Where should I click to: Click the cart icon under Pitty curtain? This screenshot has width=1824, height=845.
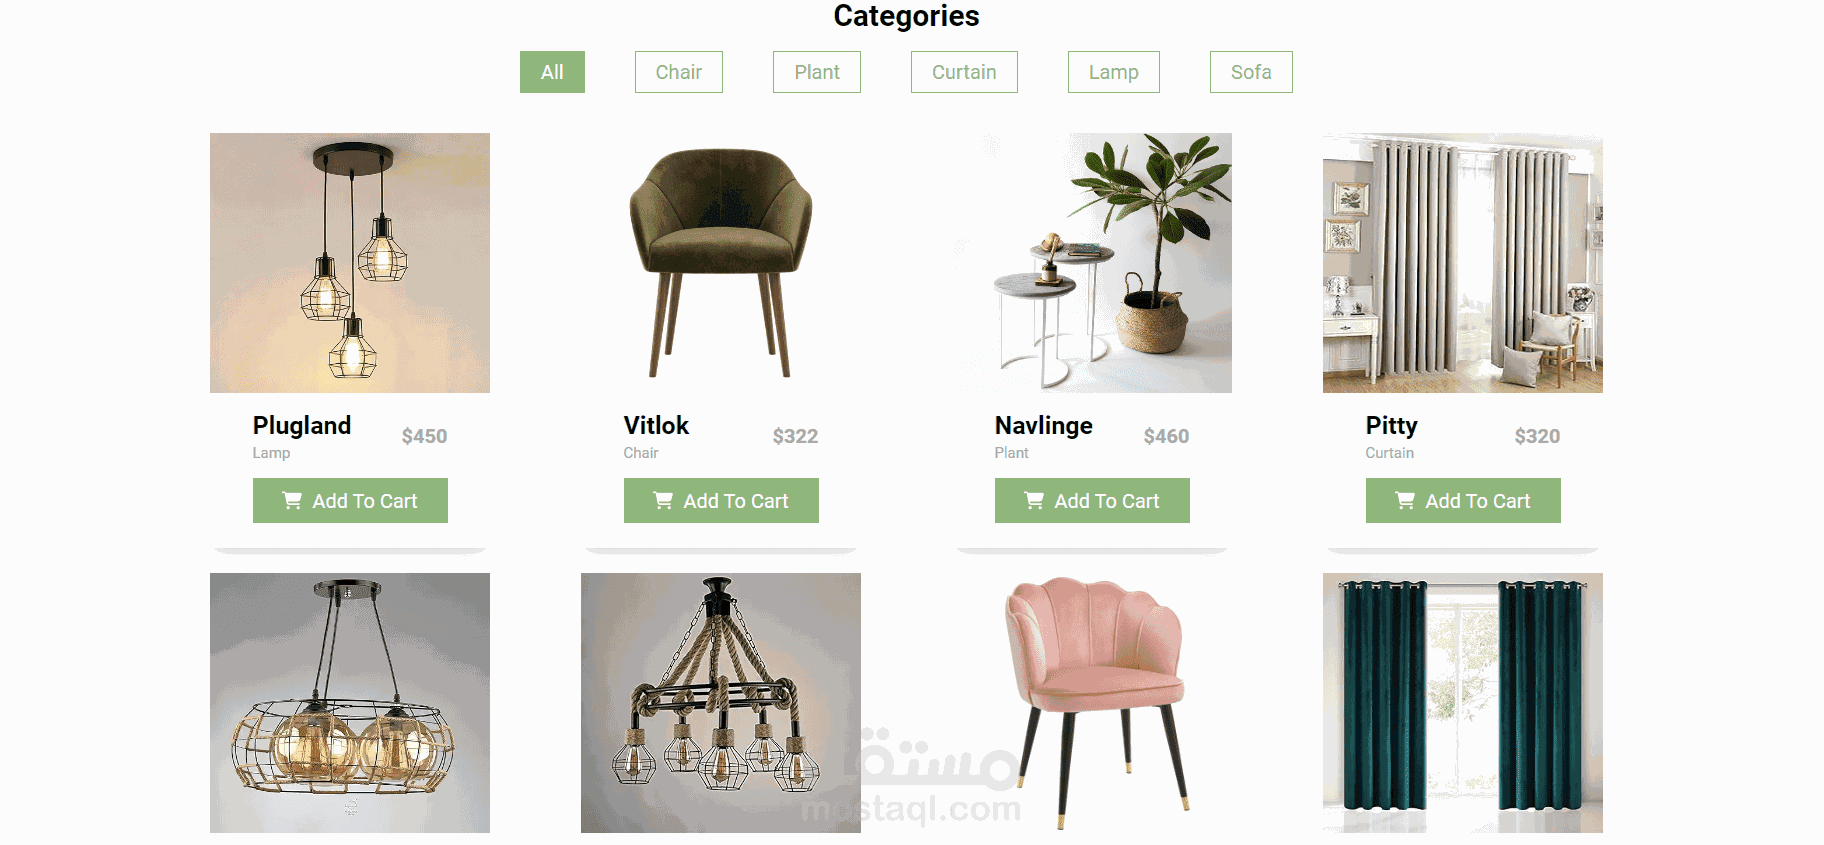pos(1405,500)
